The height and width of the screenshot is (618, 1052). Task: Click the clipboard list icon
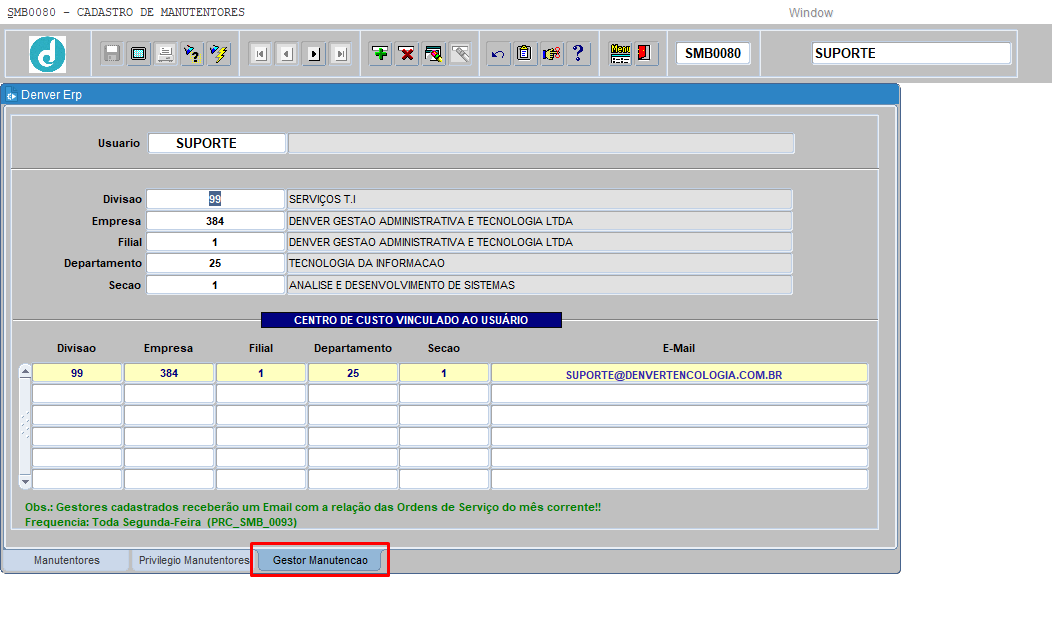click(525, 54)
